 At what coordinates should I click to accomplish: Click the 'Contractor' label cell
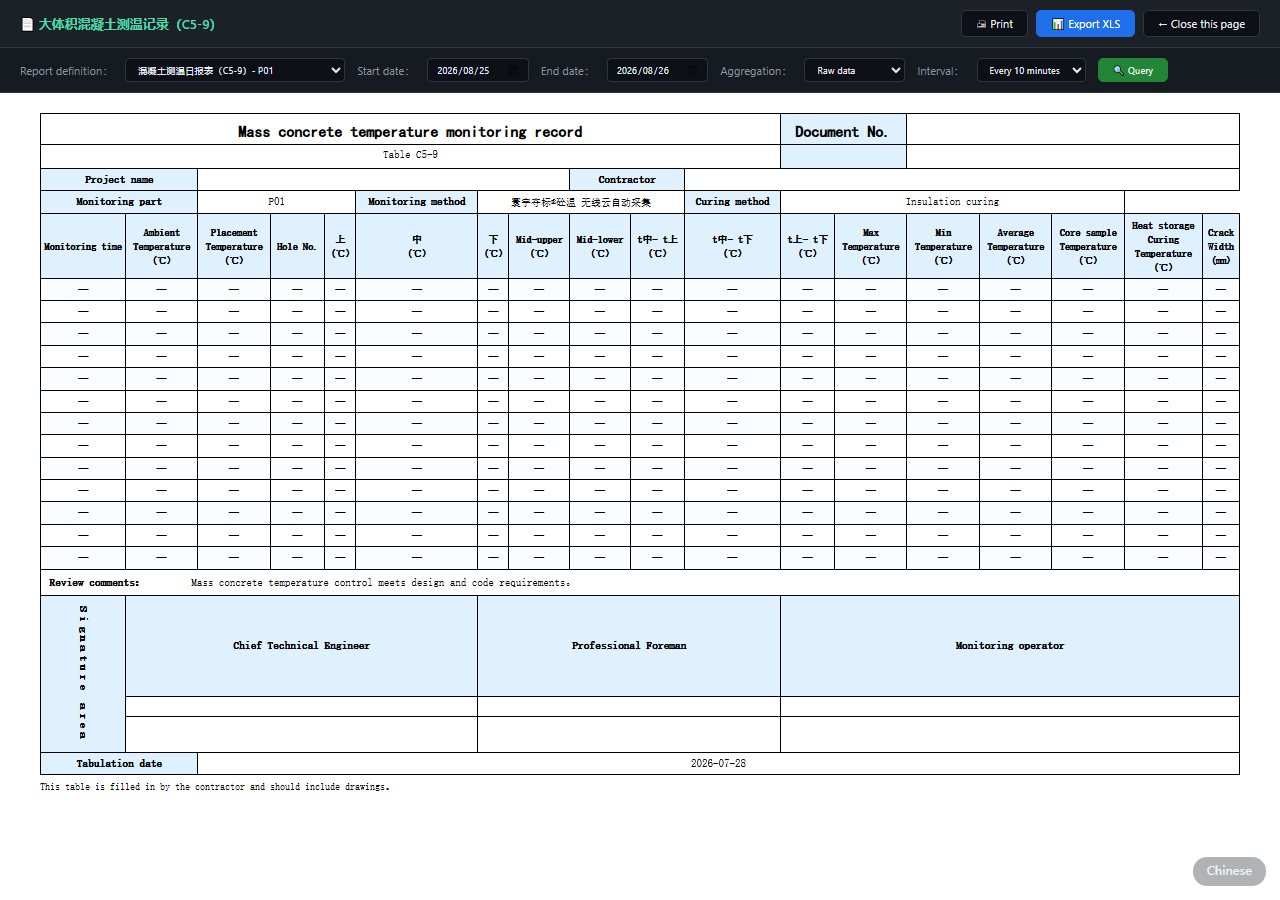point(627,180)
